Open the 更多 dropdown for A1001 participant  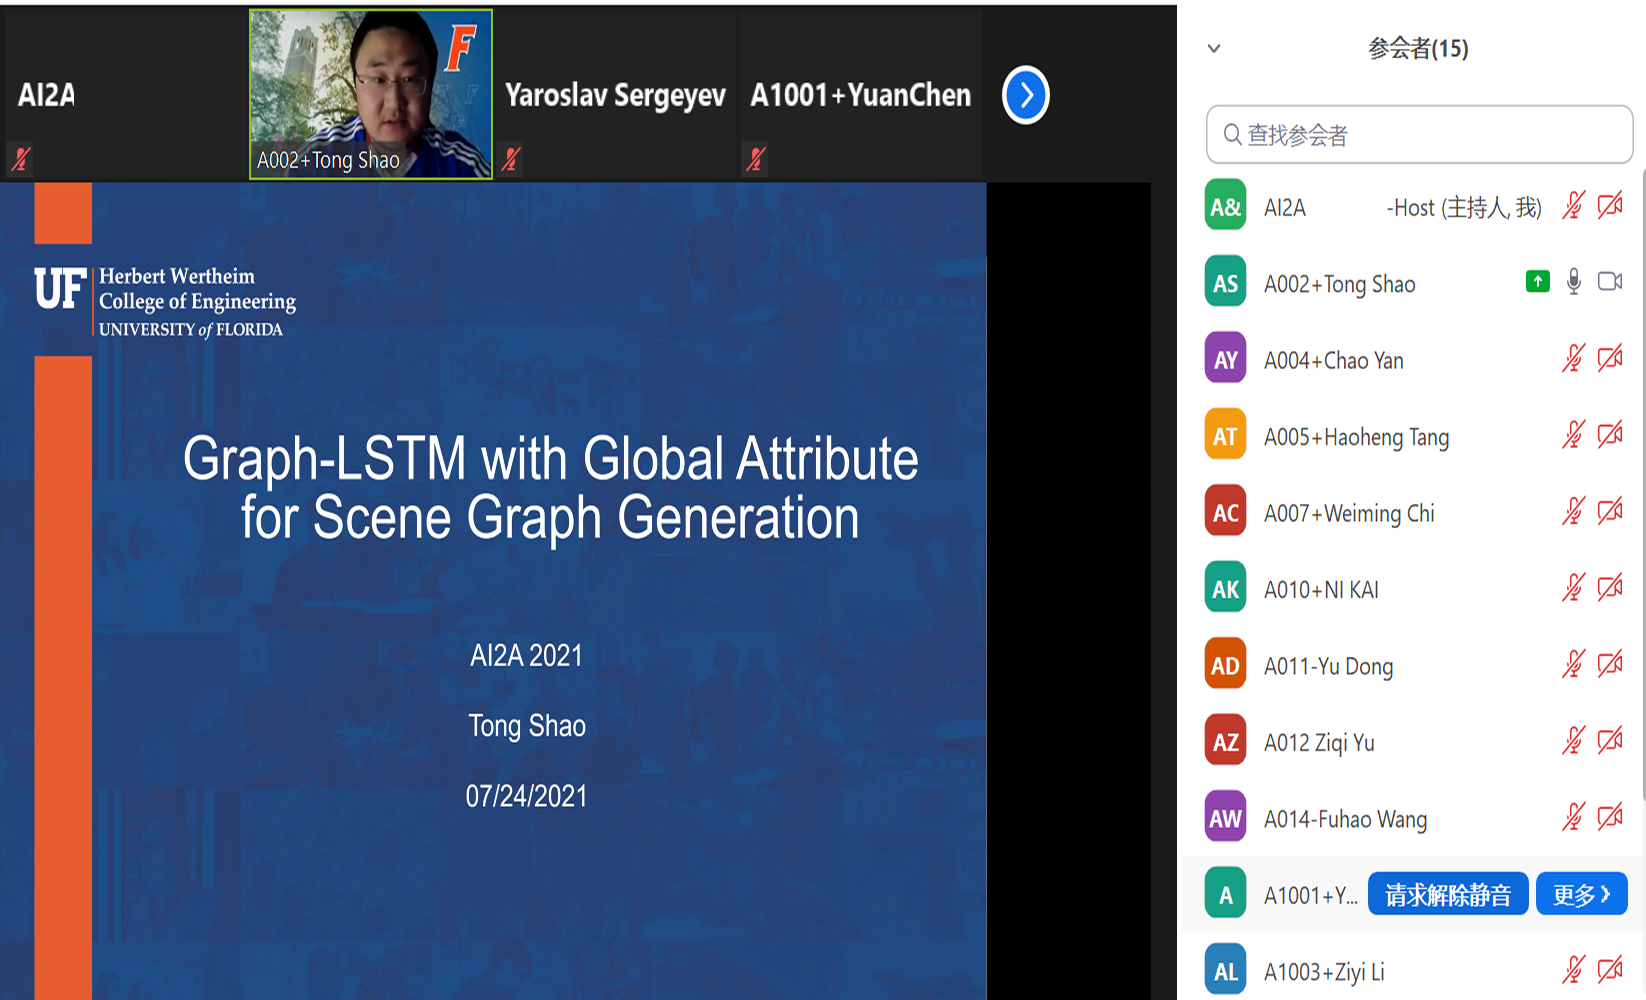pyautogui.click(x=1581, y=894)
